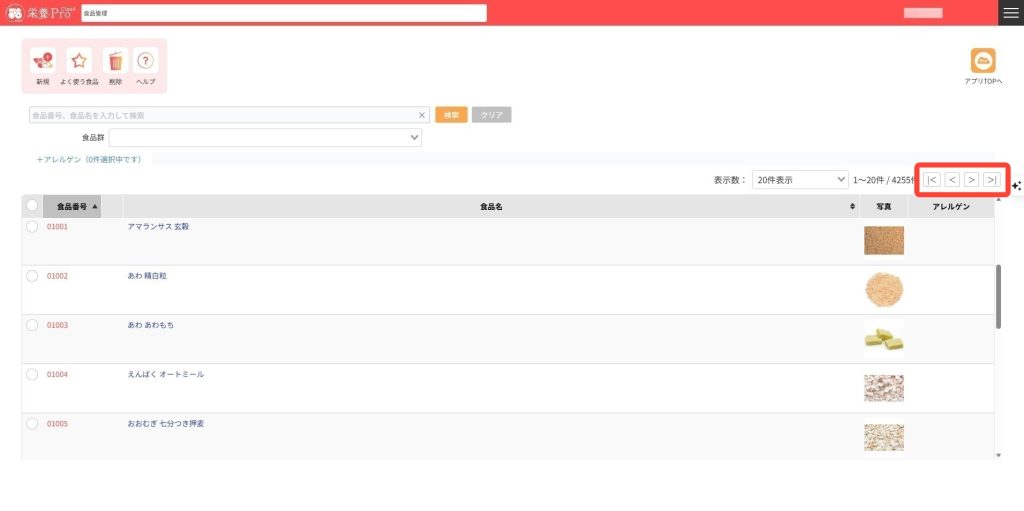Go to the next page arrow
The width and height of the screenshot is (1024, 511).
971,180
